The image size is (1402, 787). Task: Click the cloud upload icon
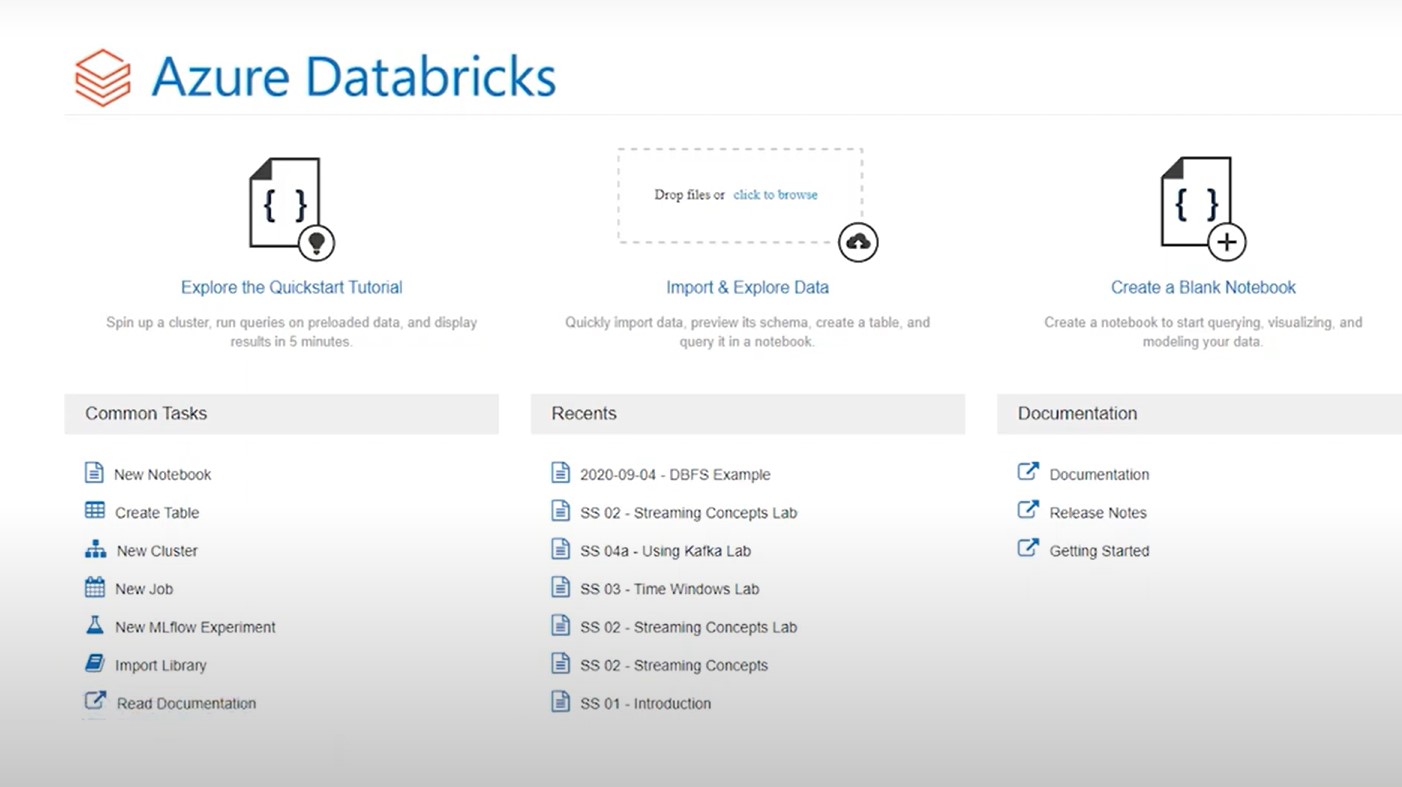tap(858, 241)
